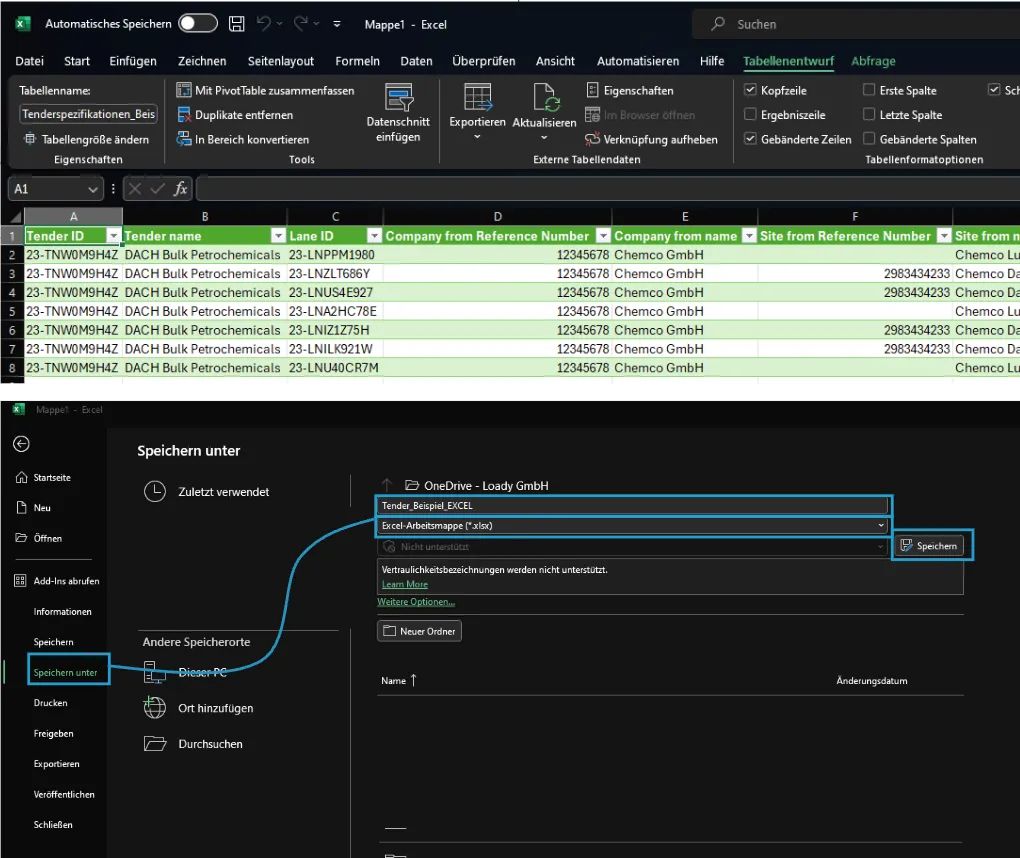
Task: Open Startseite in backstage sidebar
Action: pos(43,477)
